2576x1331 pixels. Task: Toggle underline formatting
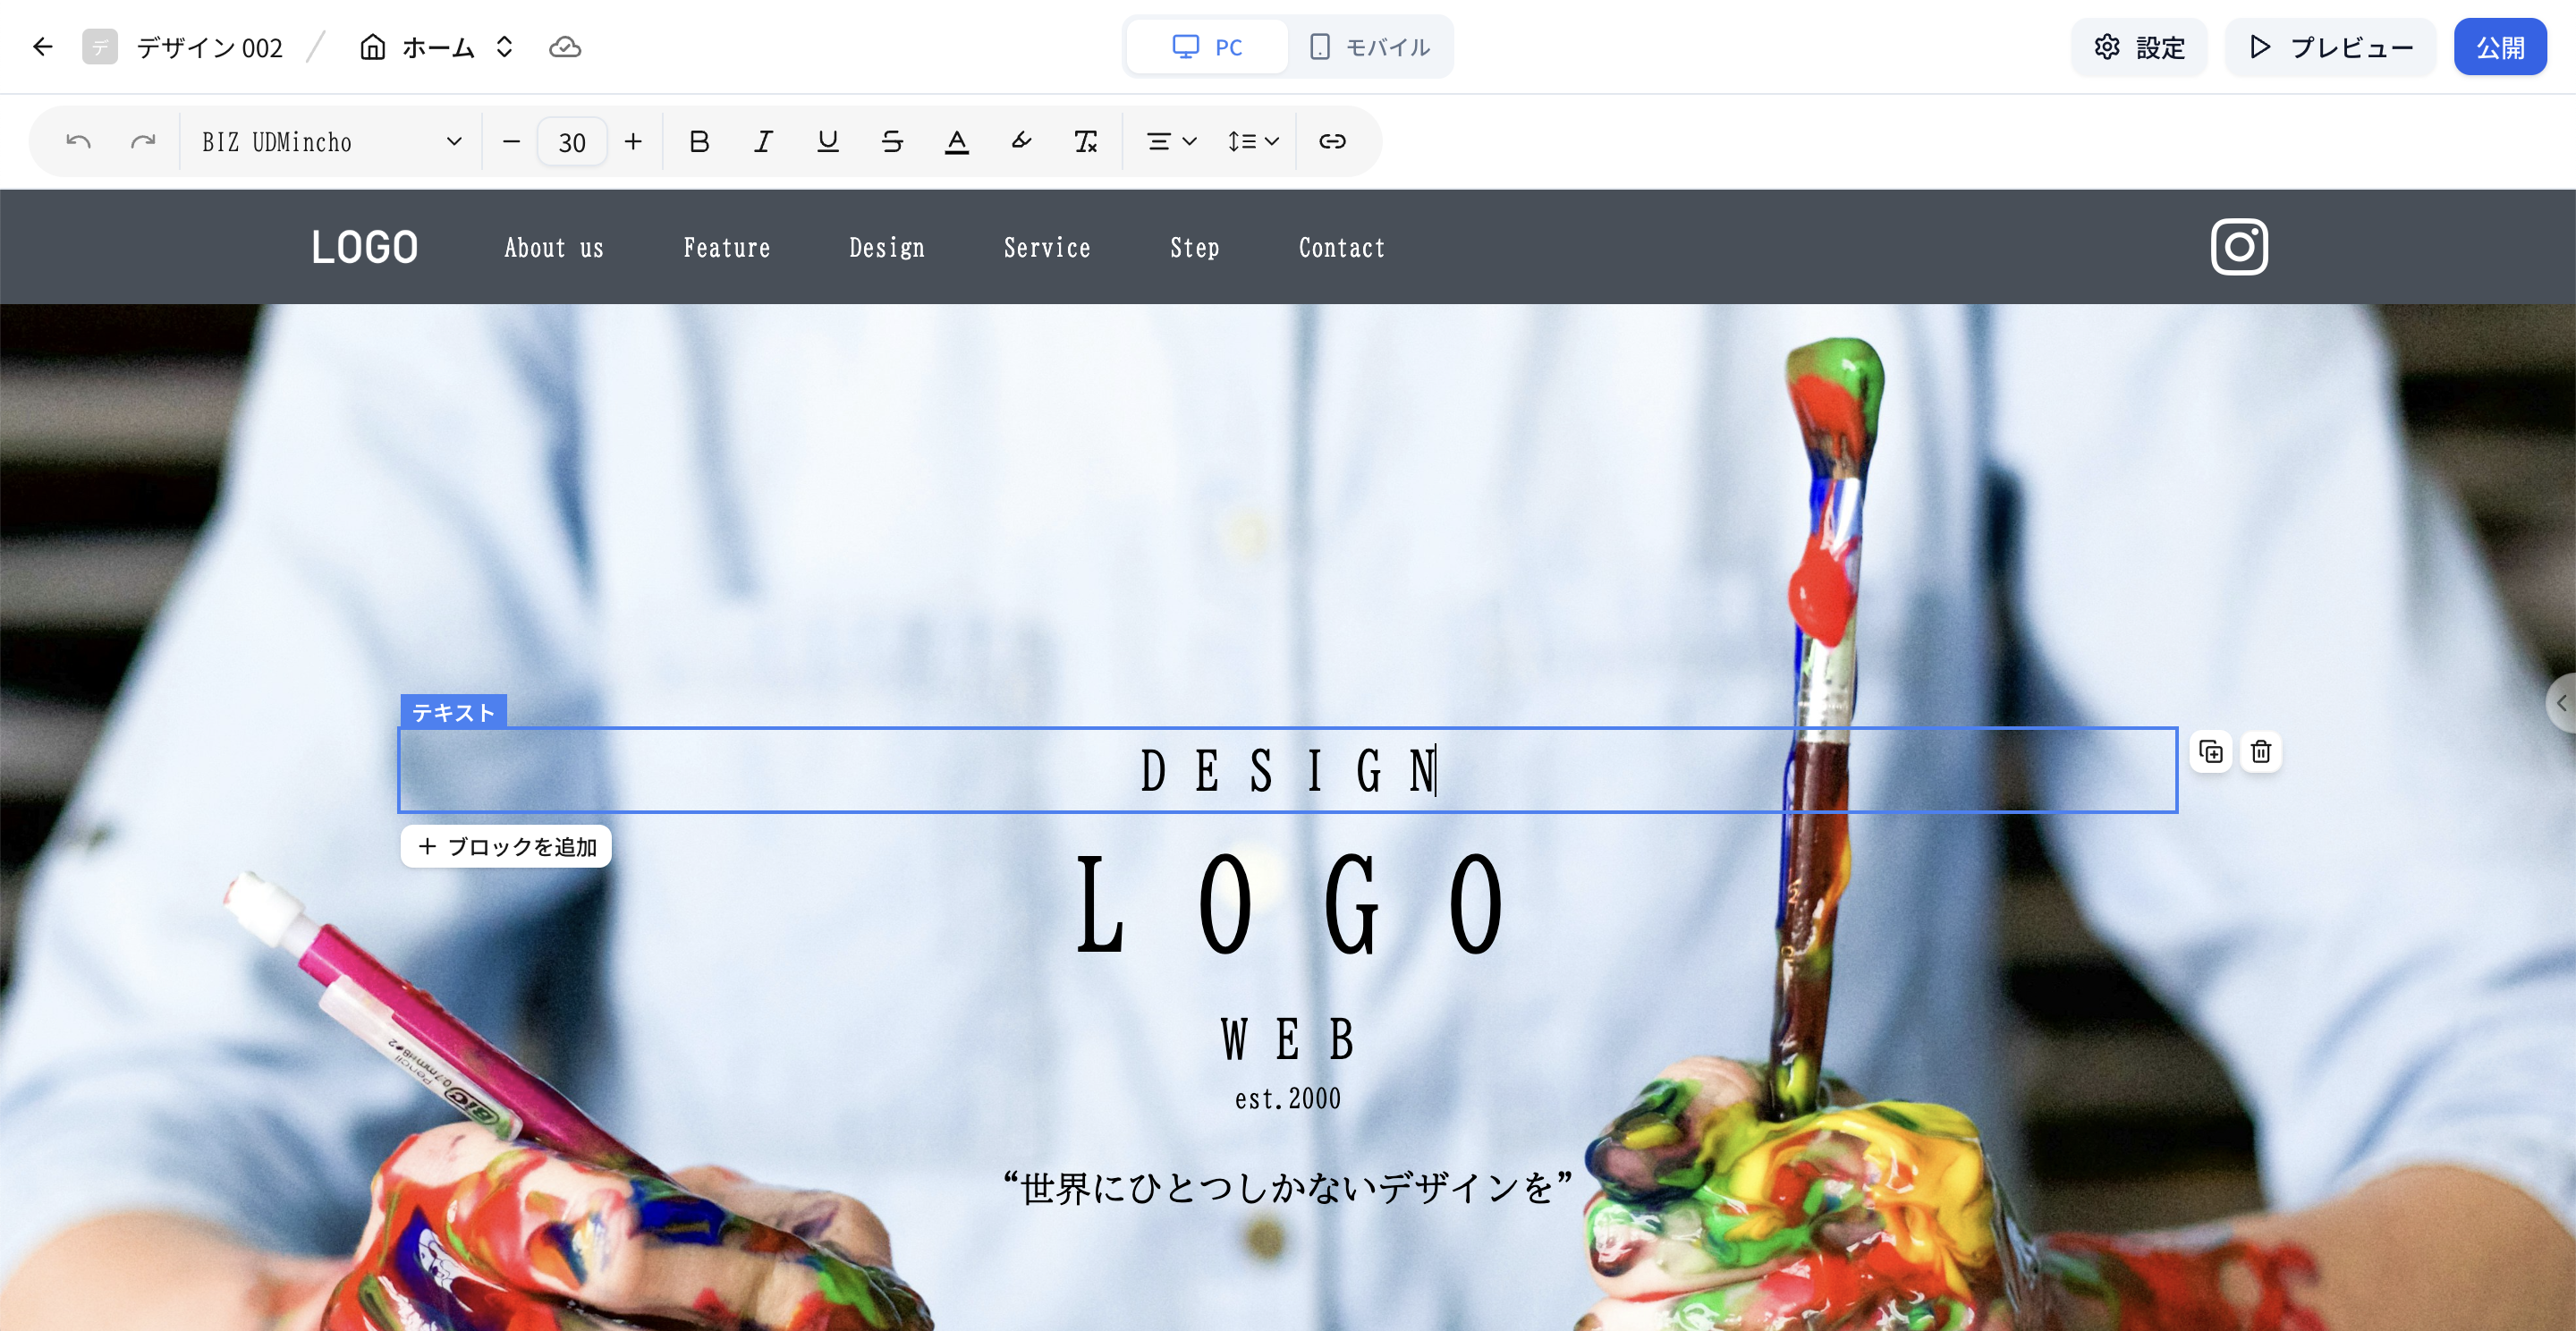[x=827, y=141]
